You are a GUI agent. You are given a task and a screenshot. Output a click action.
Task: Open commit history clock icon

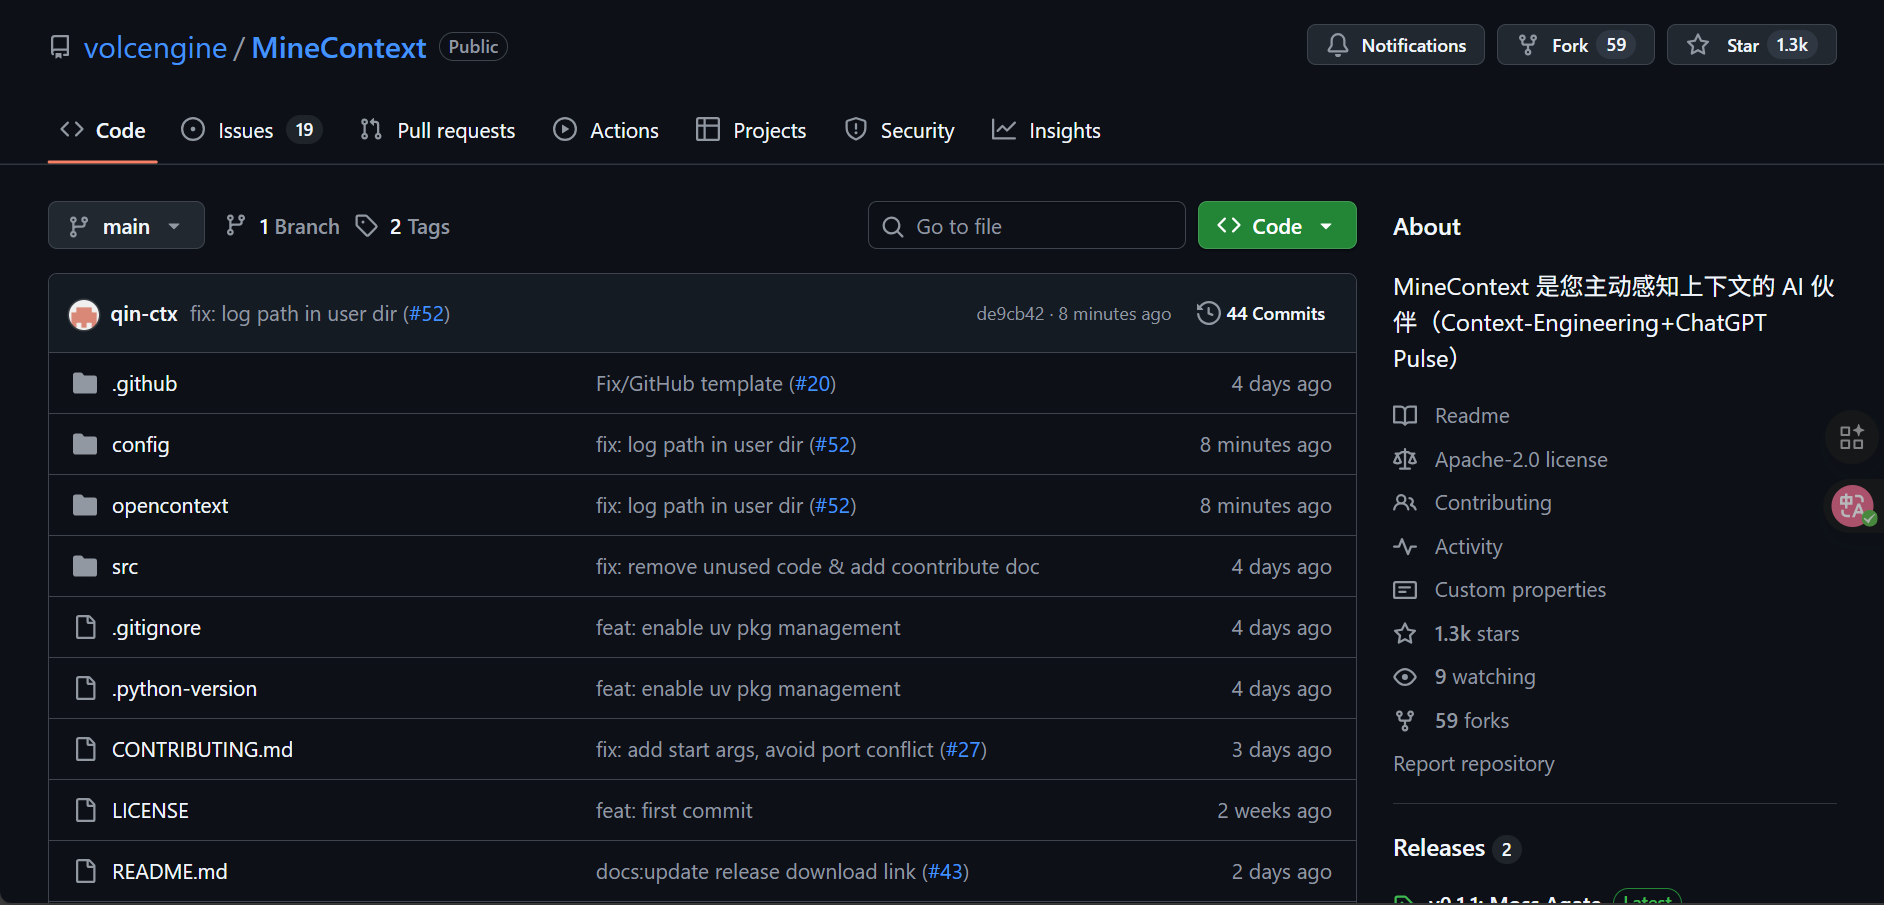pos(1208,313)
